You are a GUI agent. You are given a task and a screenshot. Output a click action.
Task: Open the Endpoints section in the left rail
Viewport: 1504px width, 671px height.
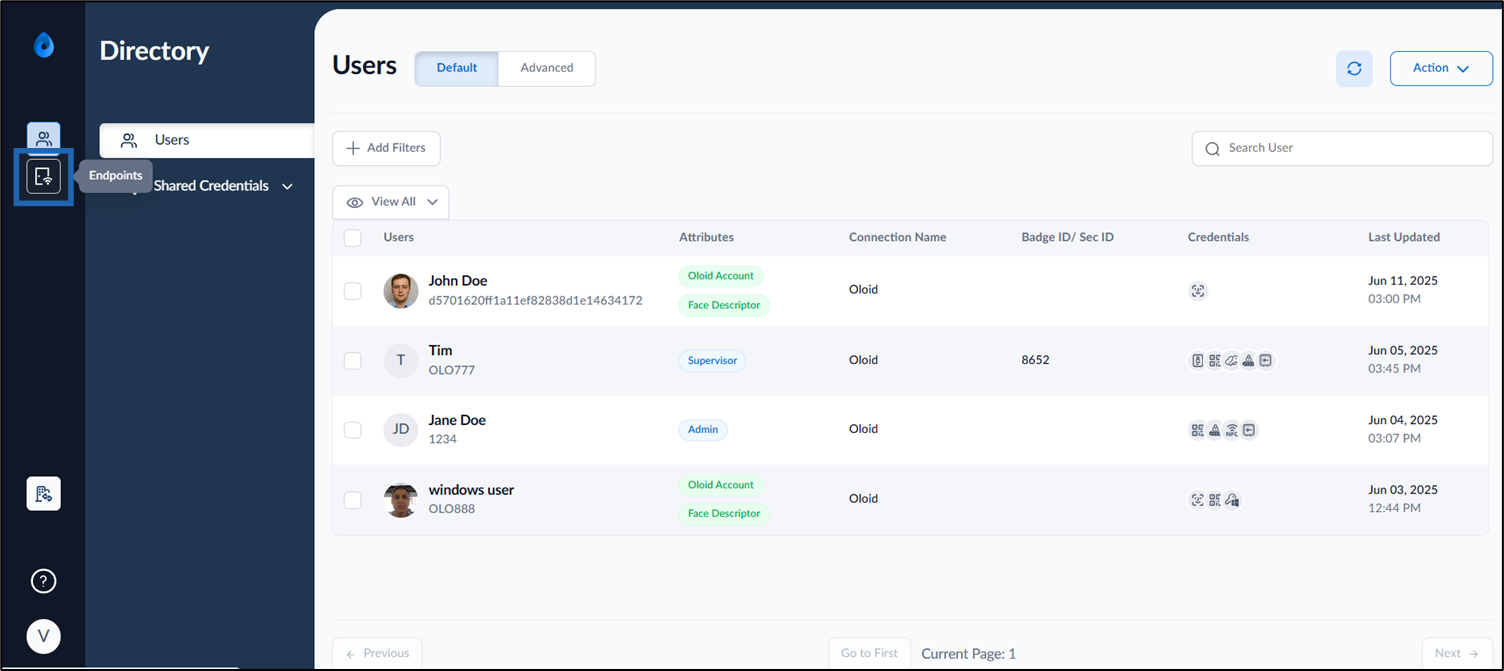tap(43, 176)
